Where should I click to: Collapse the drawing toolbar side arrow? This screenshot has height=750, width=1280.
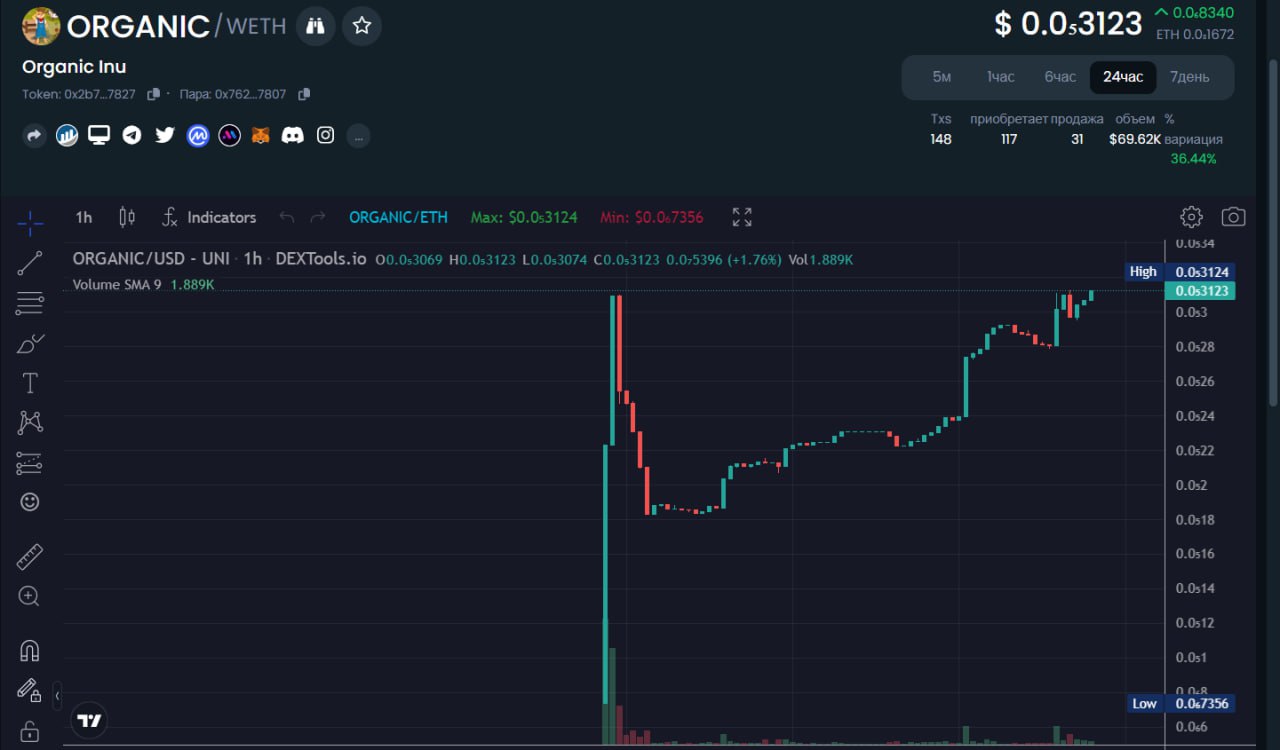coord(57,695)
